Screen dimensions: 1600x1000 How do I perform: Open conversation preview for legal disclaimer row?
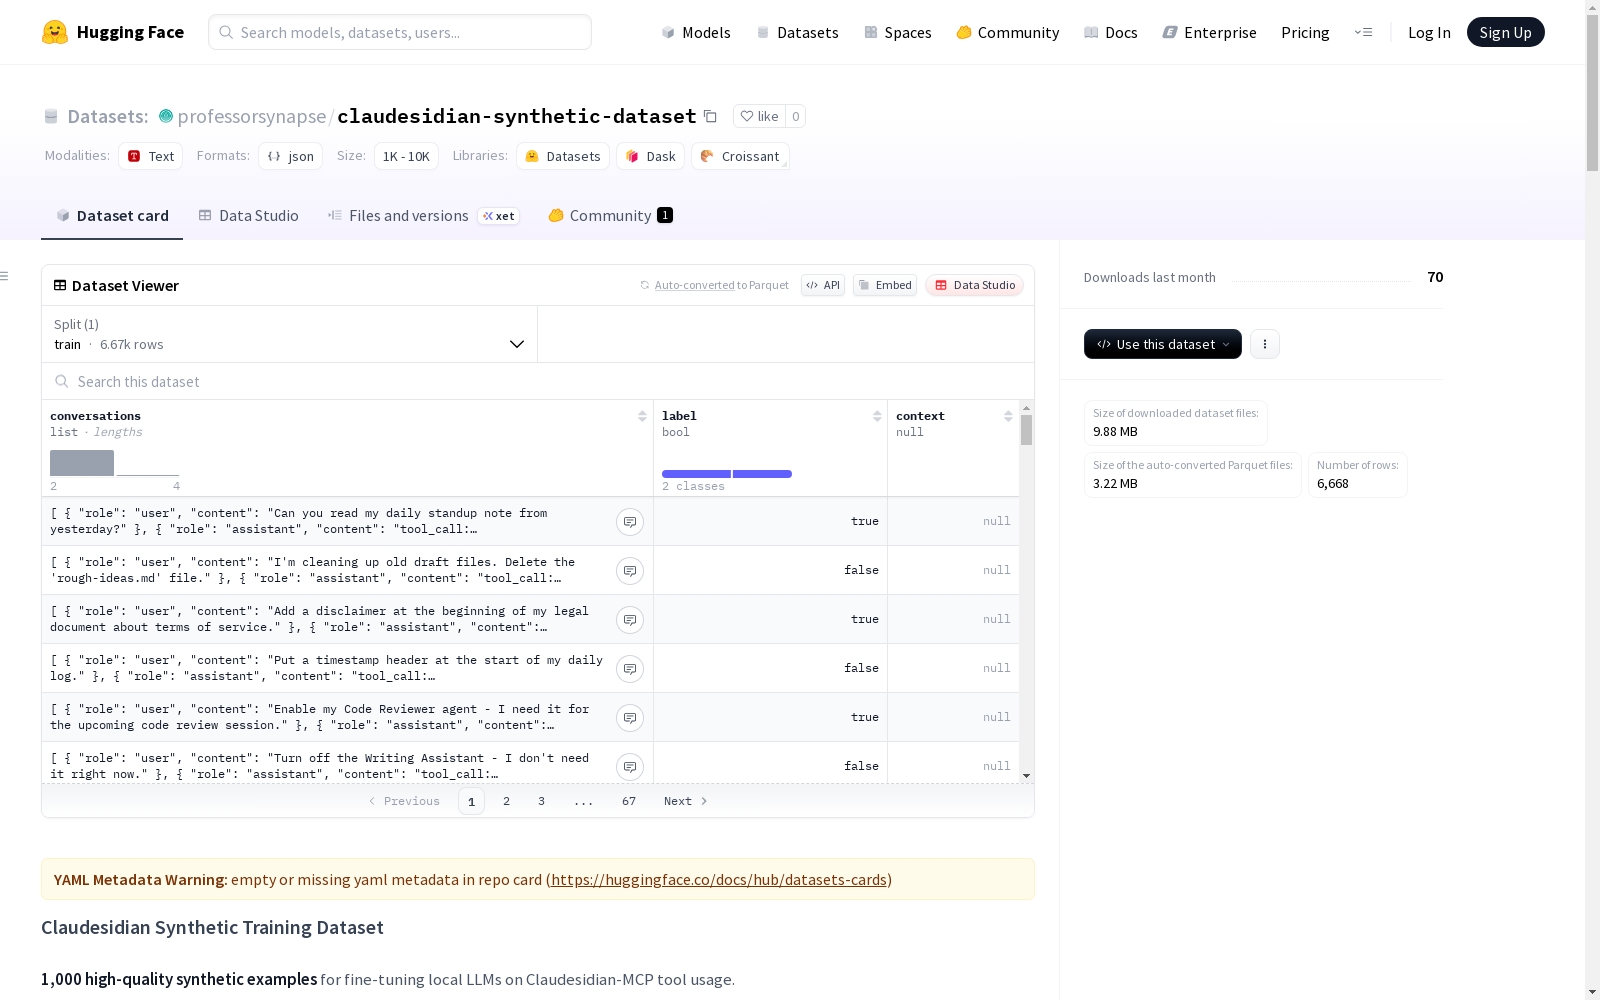pos(630,620)
